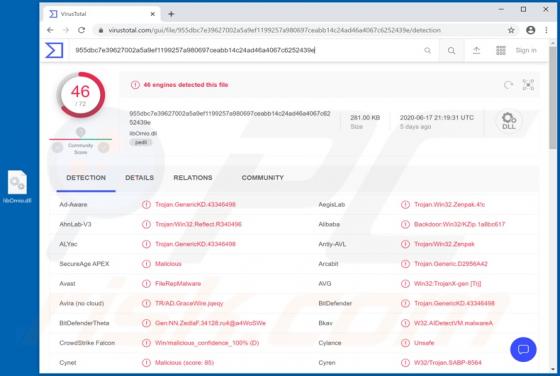Click the BitDefenderTheta engine name
Viewport: 560px width, 376px height.
[84, 323]
